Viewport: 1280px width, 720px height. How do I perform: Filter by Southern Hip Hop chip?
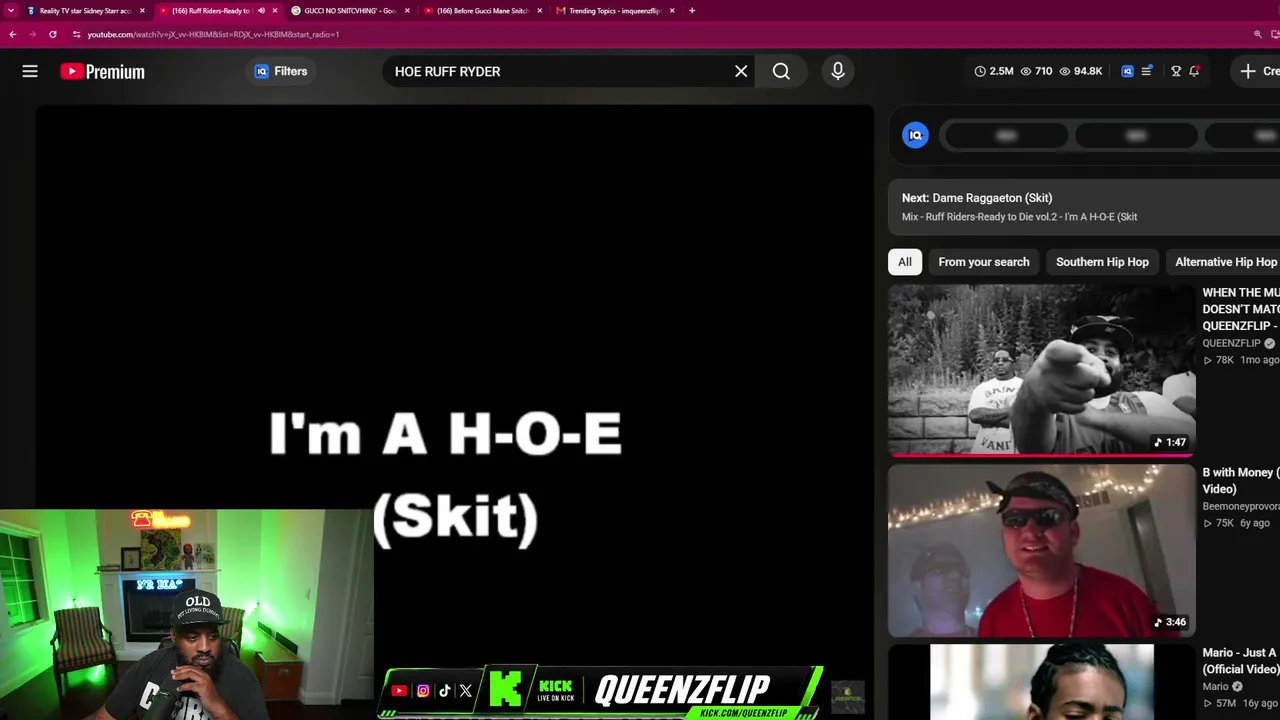tap(1102, 262)
